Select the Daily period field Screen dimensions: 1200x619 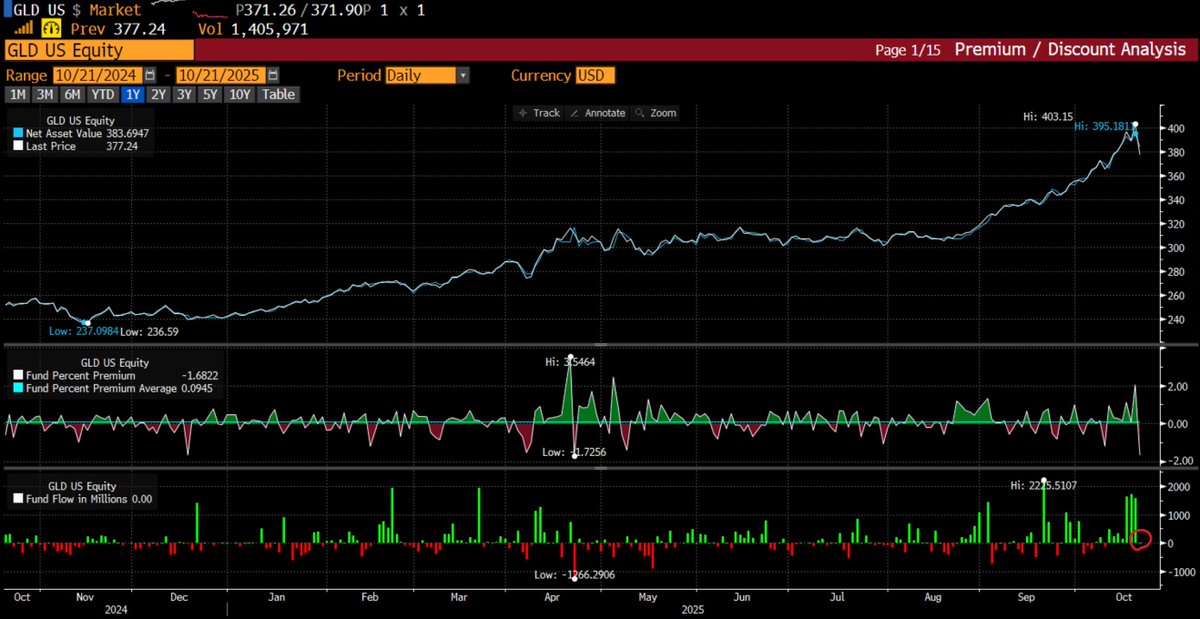point(421,75)
